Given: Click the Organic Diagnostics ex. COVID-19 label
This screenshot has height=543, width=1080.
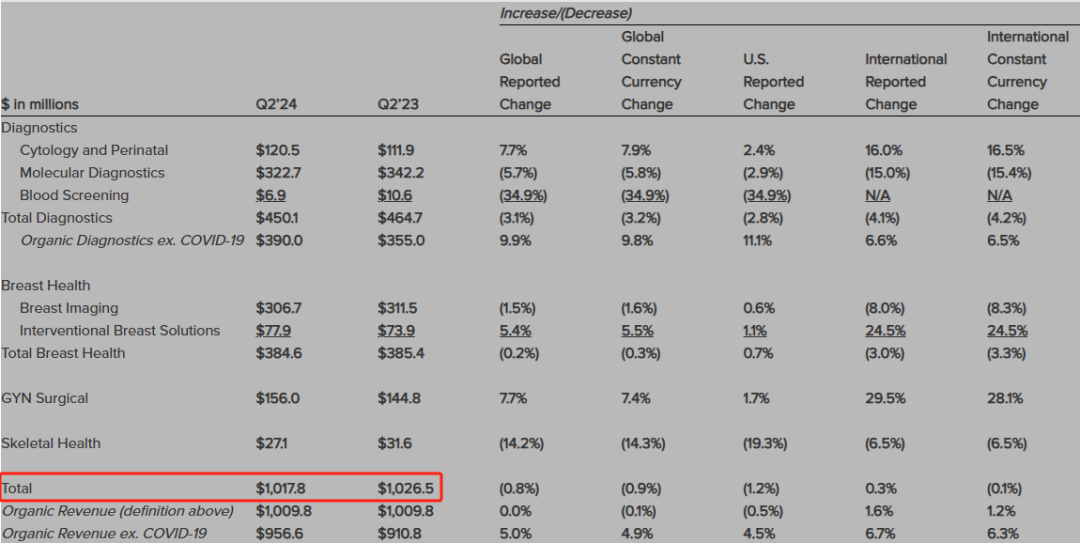Looking at the screenshot, I should coord(133,240).
